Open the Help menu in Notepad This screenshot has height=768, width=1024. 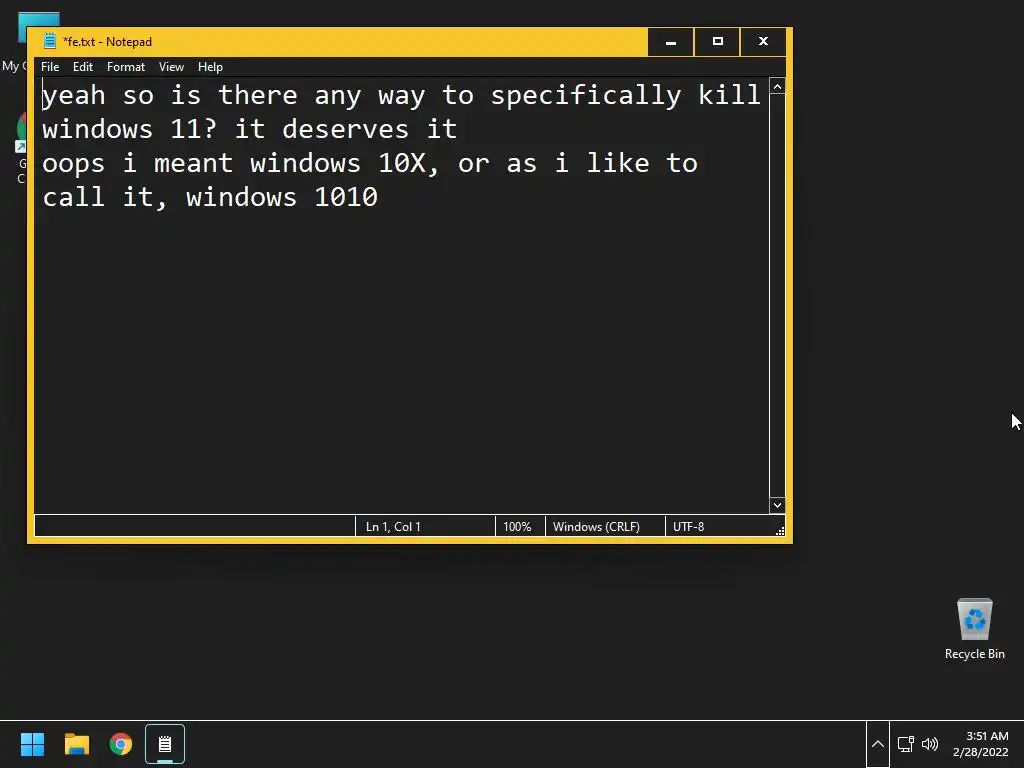tap(210, 67)
